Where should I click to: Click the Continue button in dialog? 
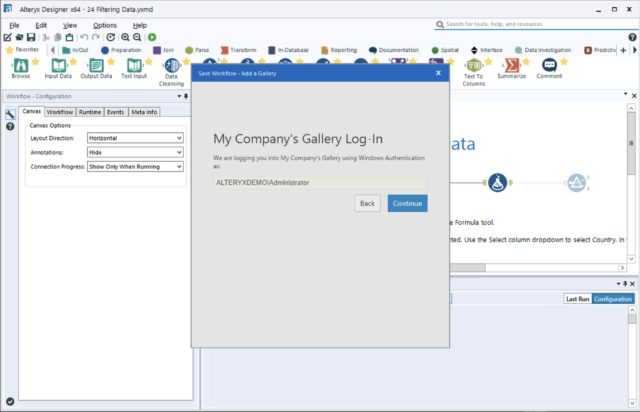[x=407, y=203]
